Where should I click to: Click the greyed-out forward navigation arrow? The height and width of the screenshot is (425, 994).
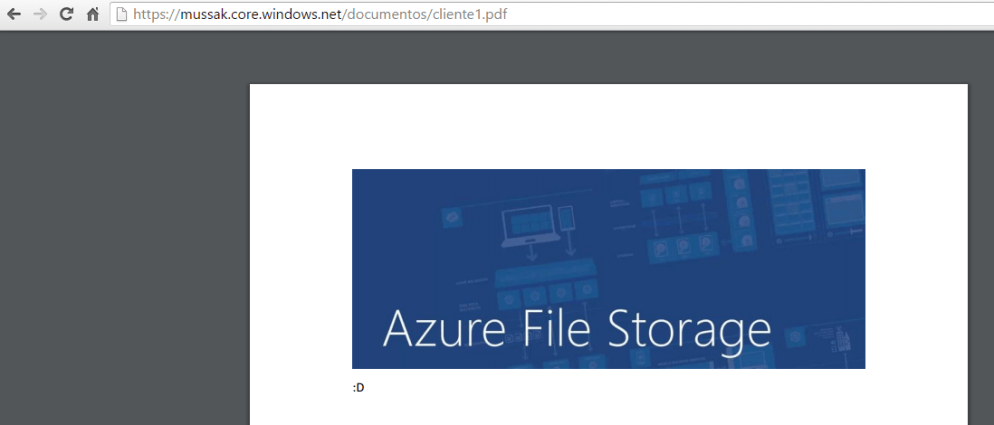pyautogui.click(x=40, y=14)
